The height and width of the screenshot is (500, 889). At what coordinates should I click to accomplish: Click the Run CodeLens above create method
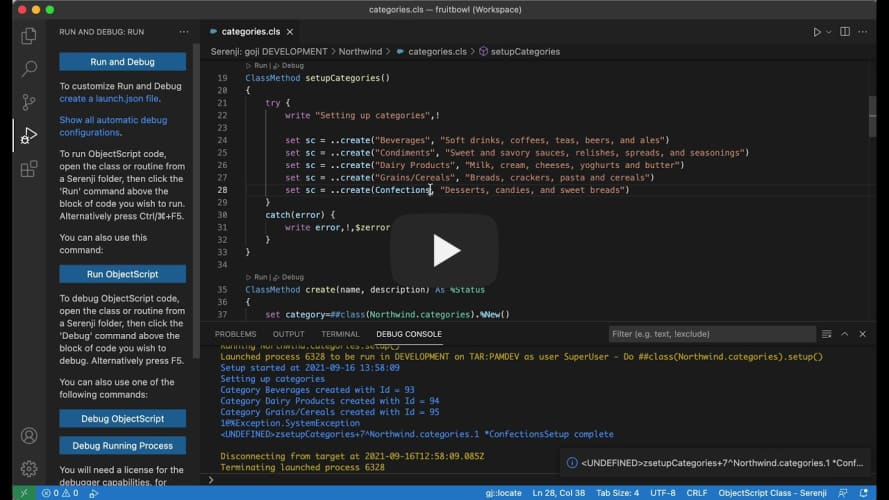(260, 277)
